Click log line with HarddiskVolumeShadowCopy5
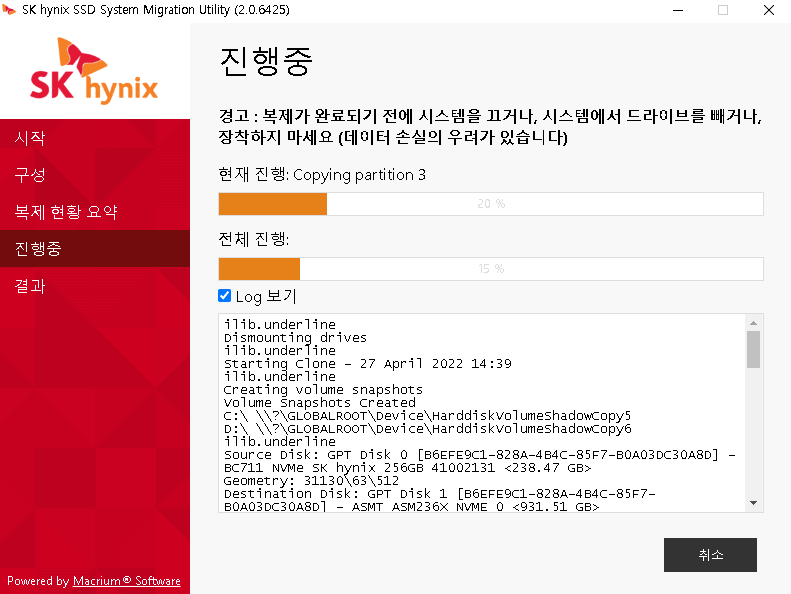Screen dimensions: 791x594 click(427, 416)
